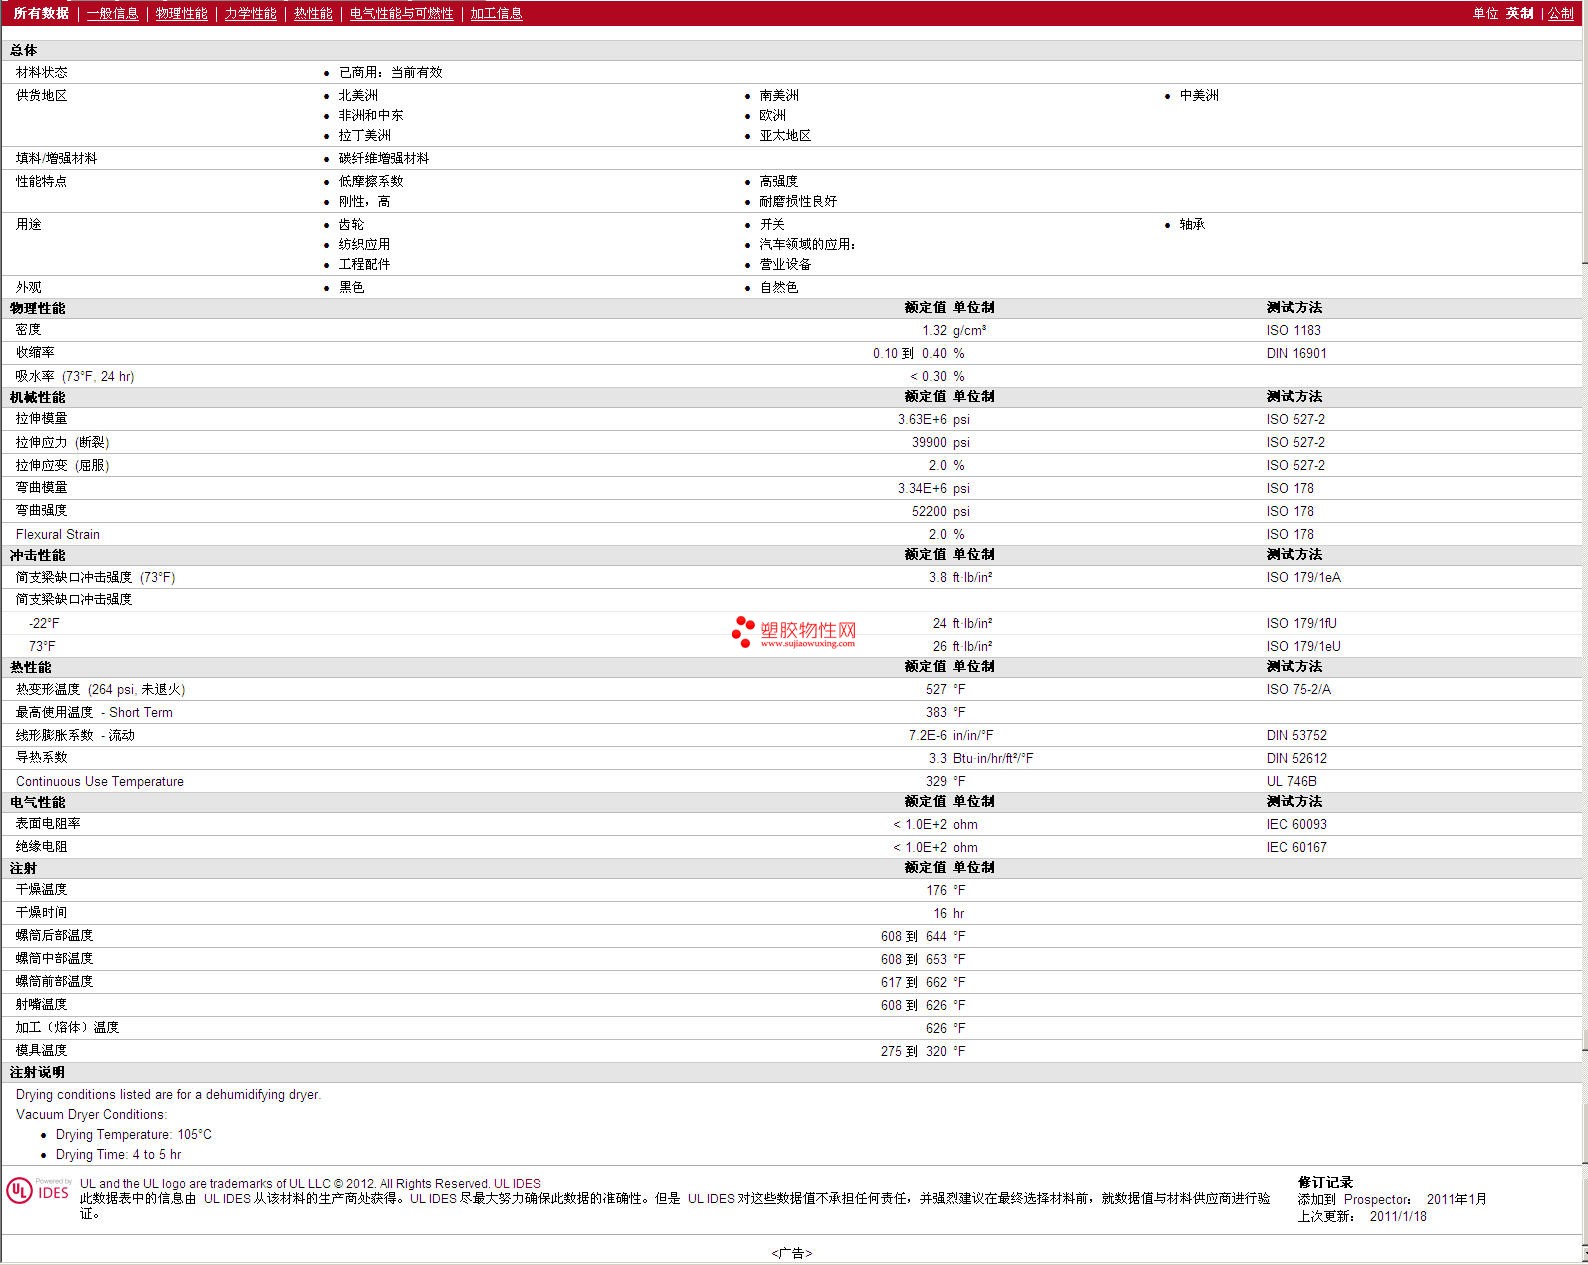Click the <广告> advertisement label

coord(792,1253)
